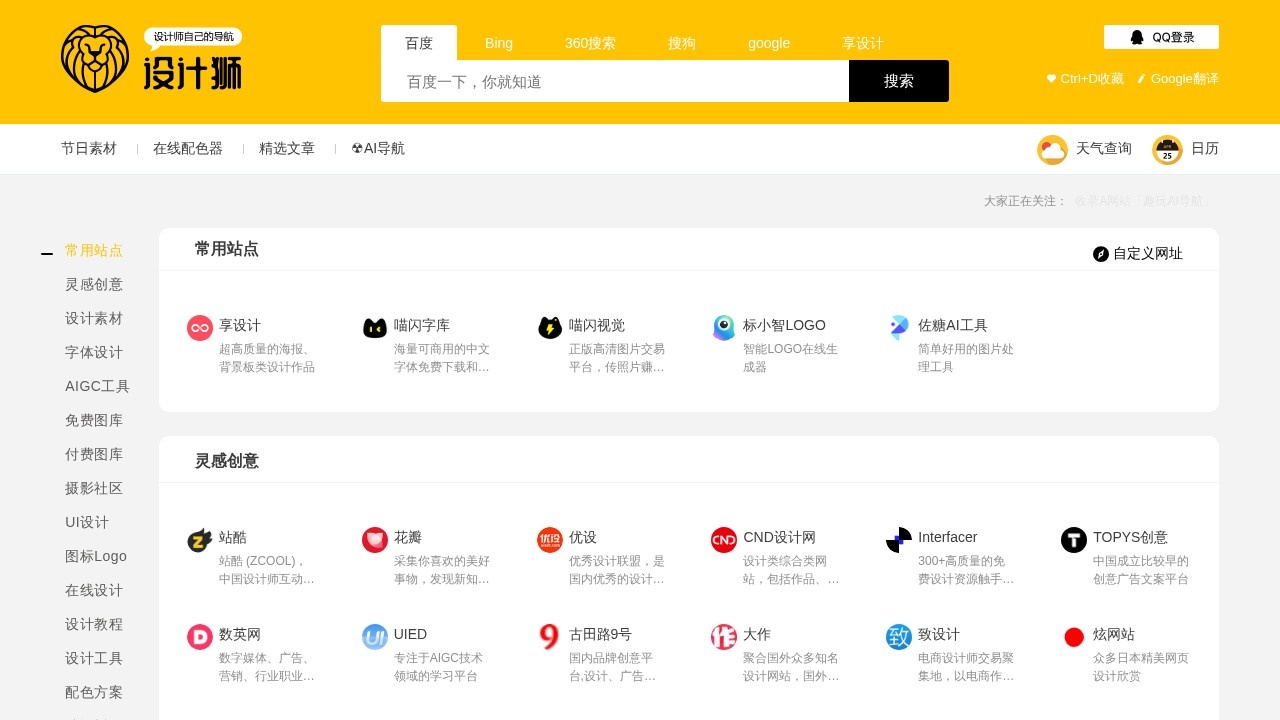Open the AI导航 menu item
This screenshot has width=1280, height=720.
(377, 148)
